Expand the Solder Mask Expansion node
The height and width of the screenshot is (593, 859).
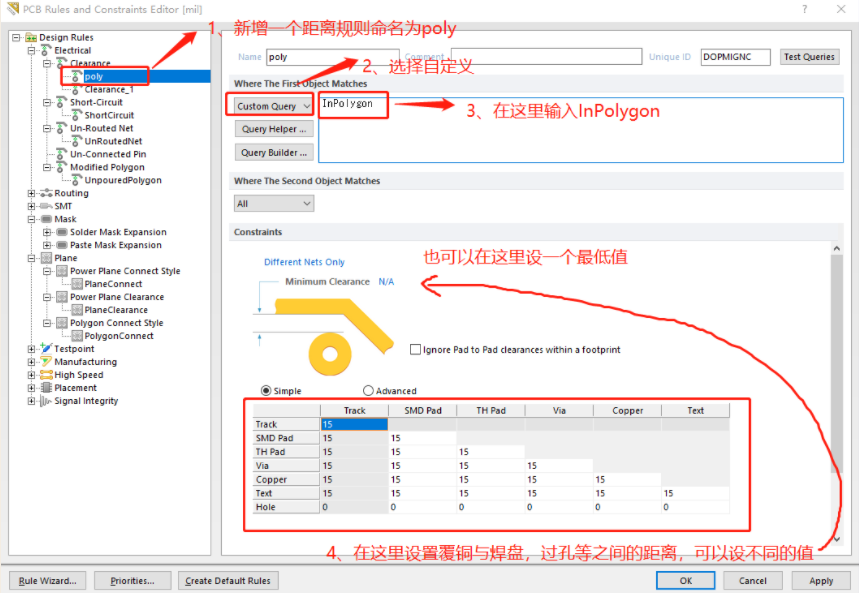point(47,232)
